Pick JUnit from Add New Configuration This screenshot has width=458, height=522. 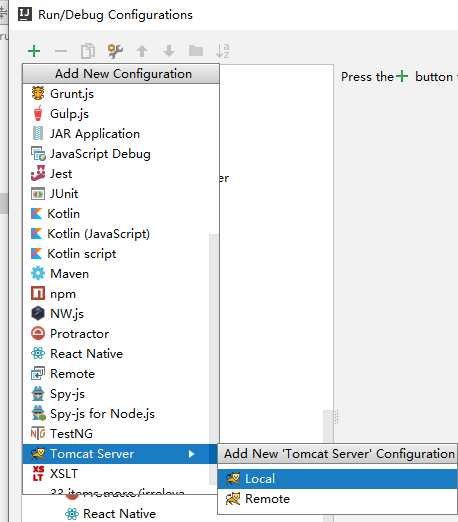pyautogui.click(x=121, y=194)
